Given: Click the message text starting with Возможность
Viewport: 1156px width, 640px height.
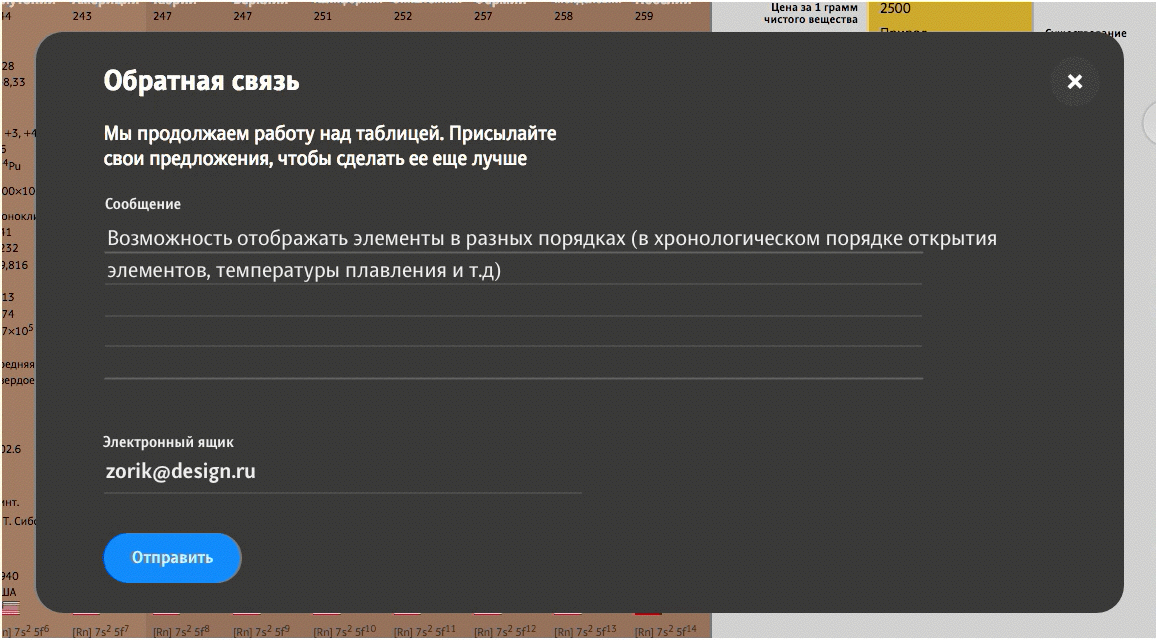Looking at the screenshot, I should pyautogui.click(x=551, y=239).
